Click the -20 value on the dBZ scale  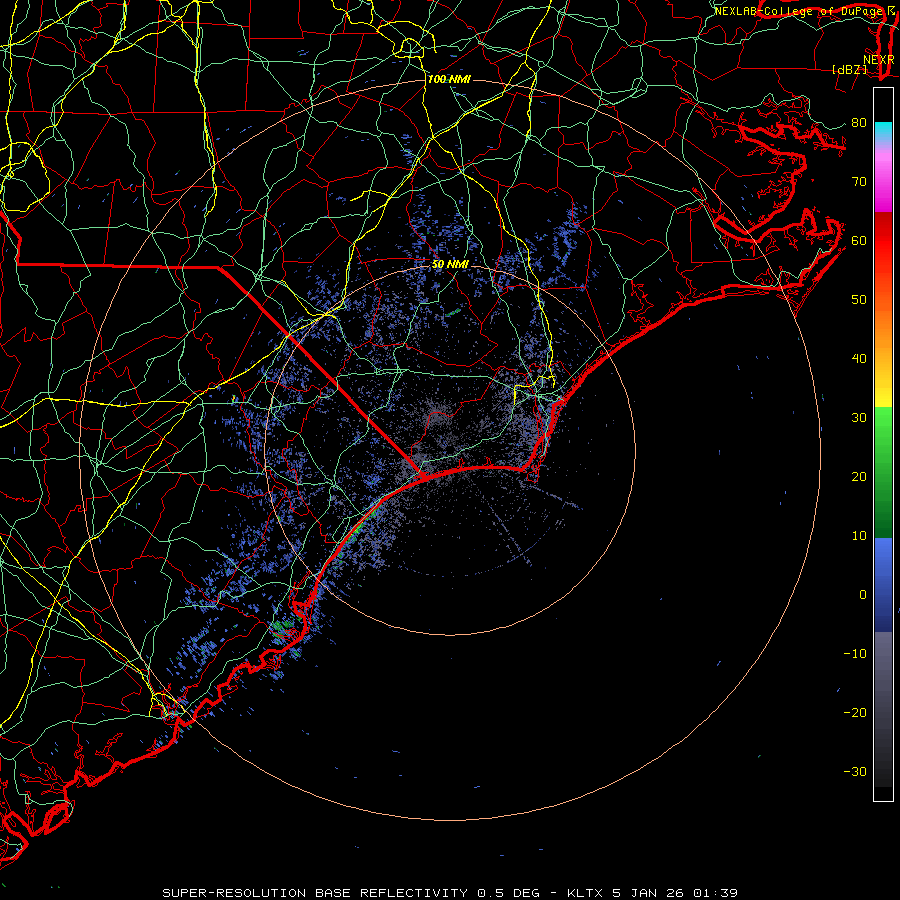855,713
